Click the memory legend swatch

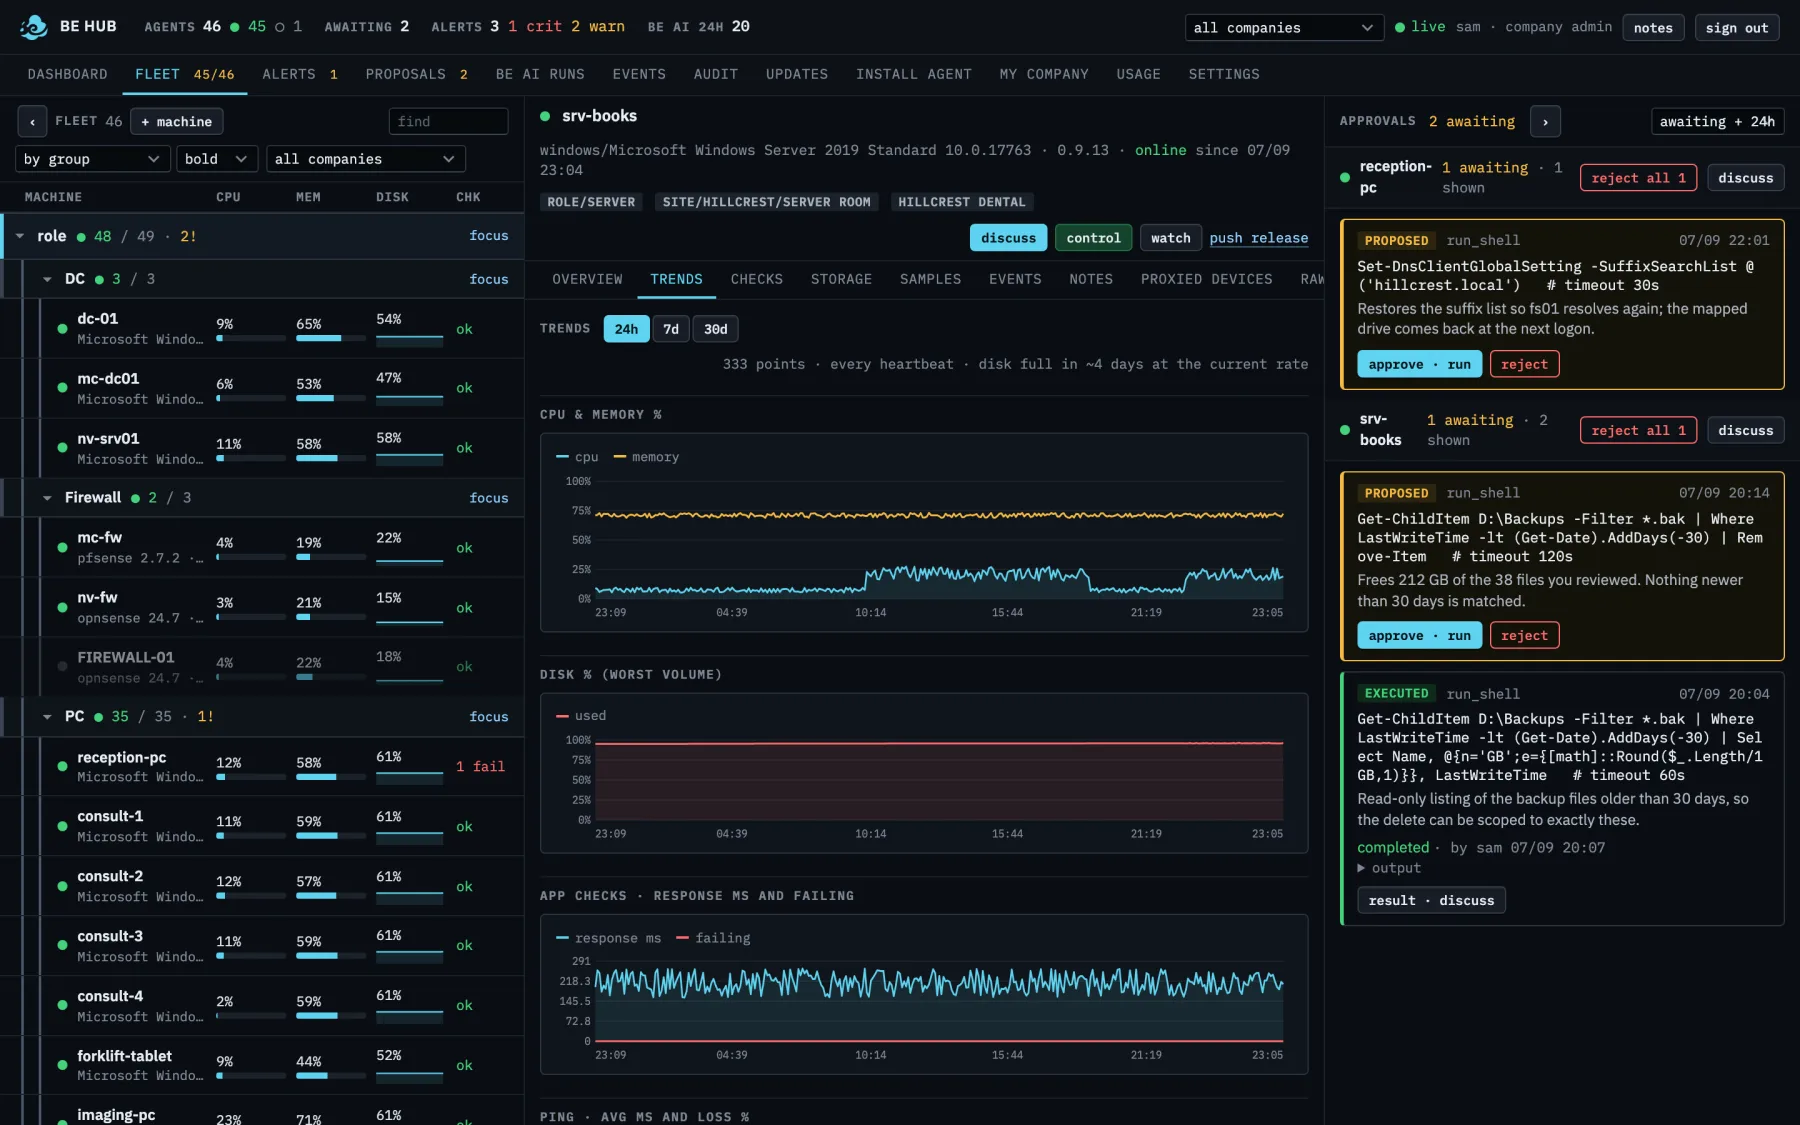(619, 457)
